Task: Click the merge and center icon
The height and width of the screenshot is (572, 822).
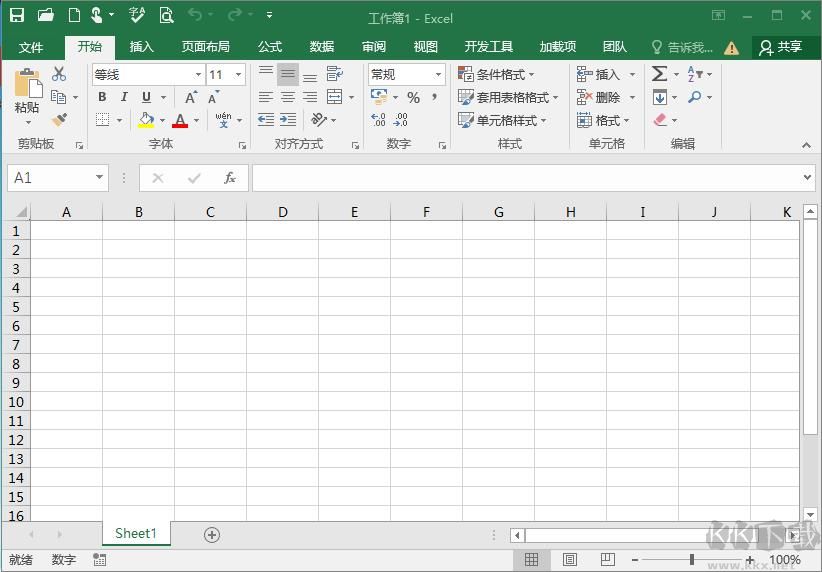Action: point(334,97)
